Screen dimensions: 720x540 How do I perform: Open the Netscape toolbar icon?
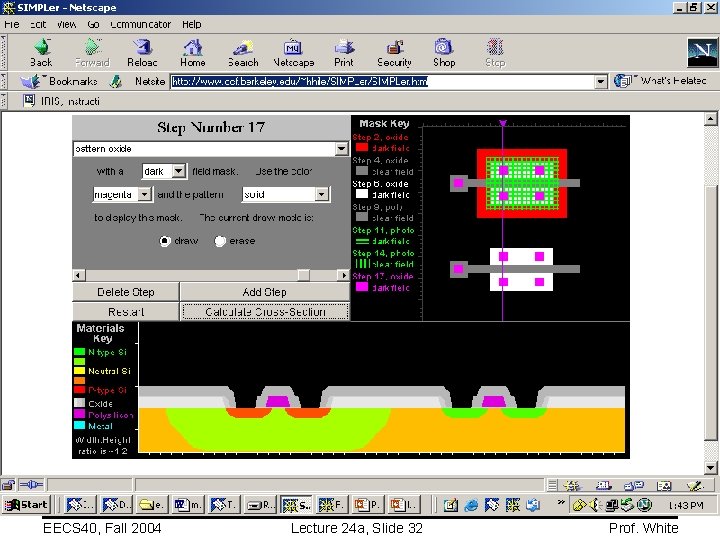(x=294, y=47)
